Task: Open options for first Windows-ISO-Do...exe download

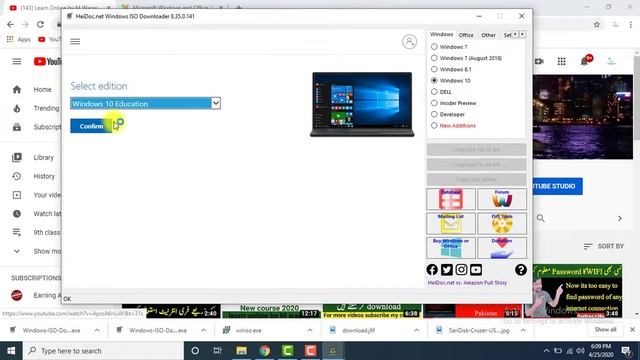Action: coord(97,330)
